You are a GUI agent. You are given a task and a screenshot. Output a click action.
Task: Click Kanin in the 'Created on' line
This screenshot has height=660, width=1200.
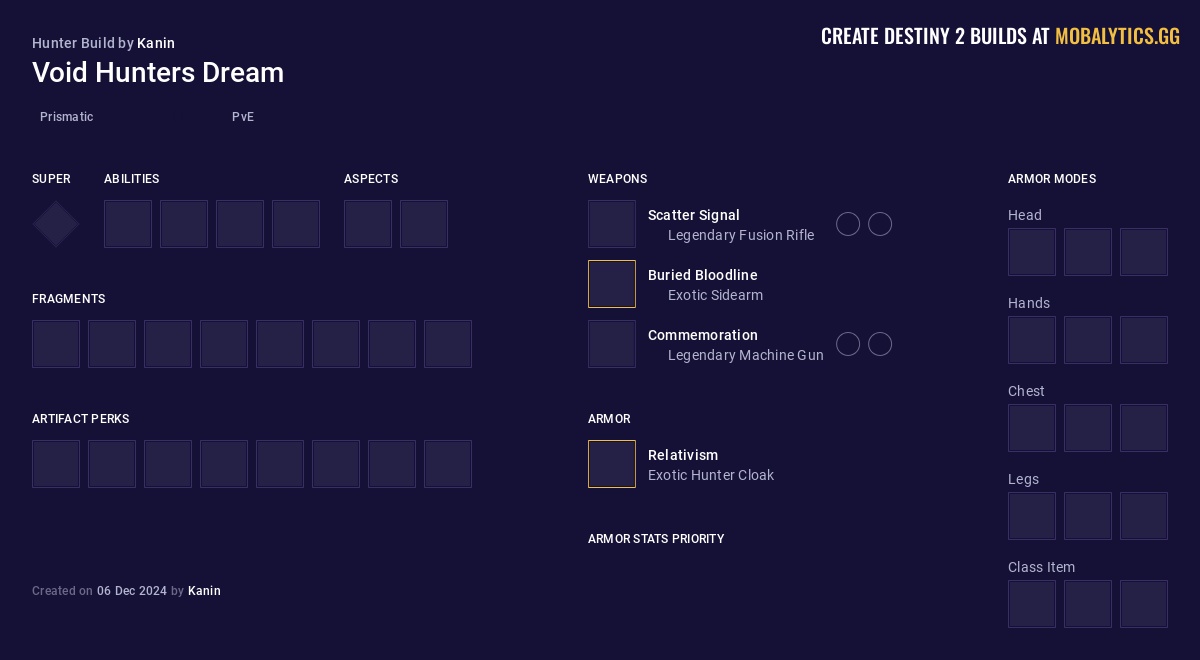click(x=204, y=591)
